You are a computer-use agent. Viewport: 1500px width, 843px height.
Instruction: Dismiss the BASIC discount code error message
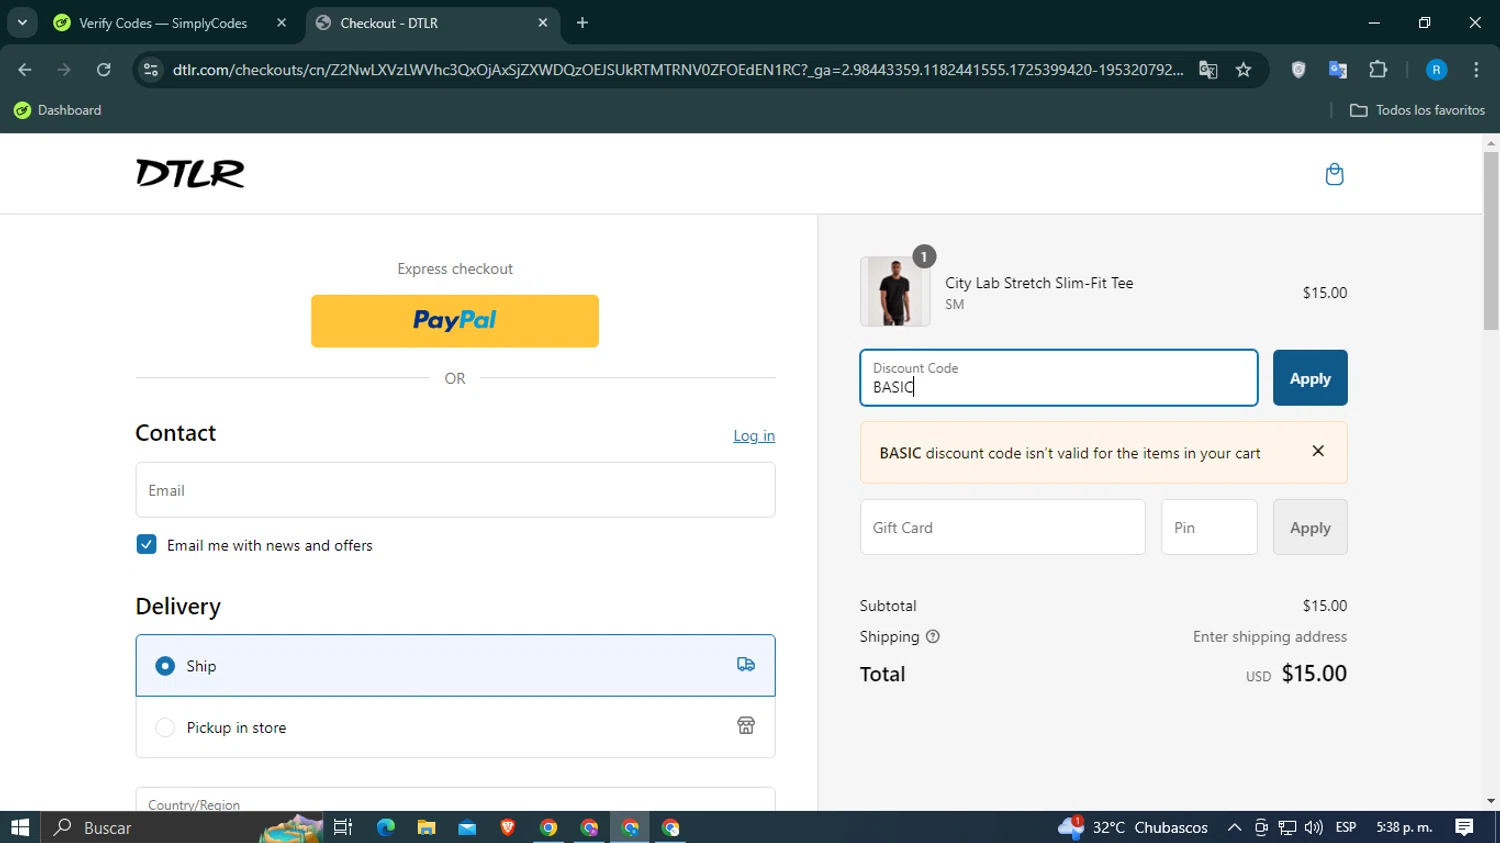(x=1318, y=451)
